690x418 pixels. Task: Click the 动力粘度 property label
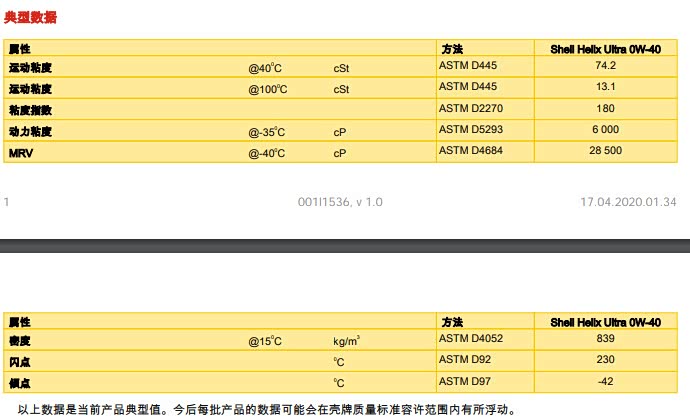pos(30,132)
